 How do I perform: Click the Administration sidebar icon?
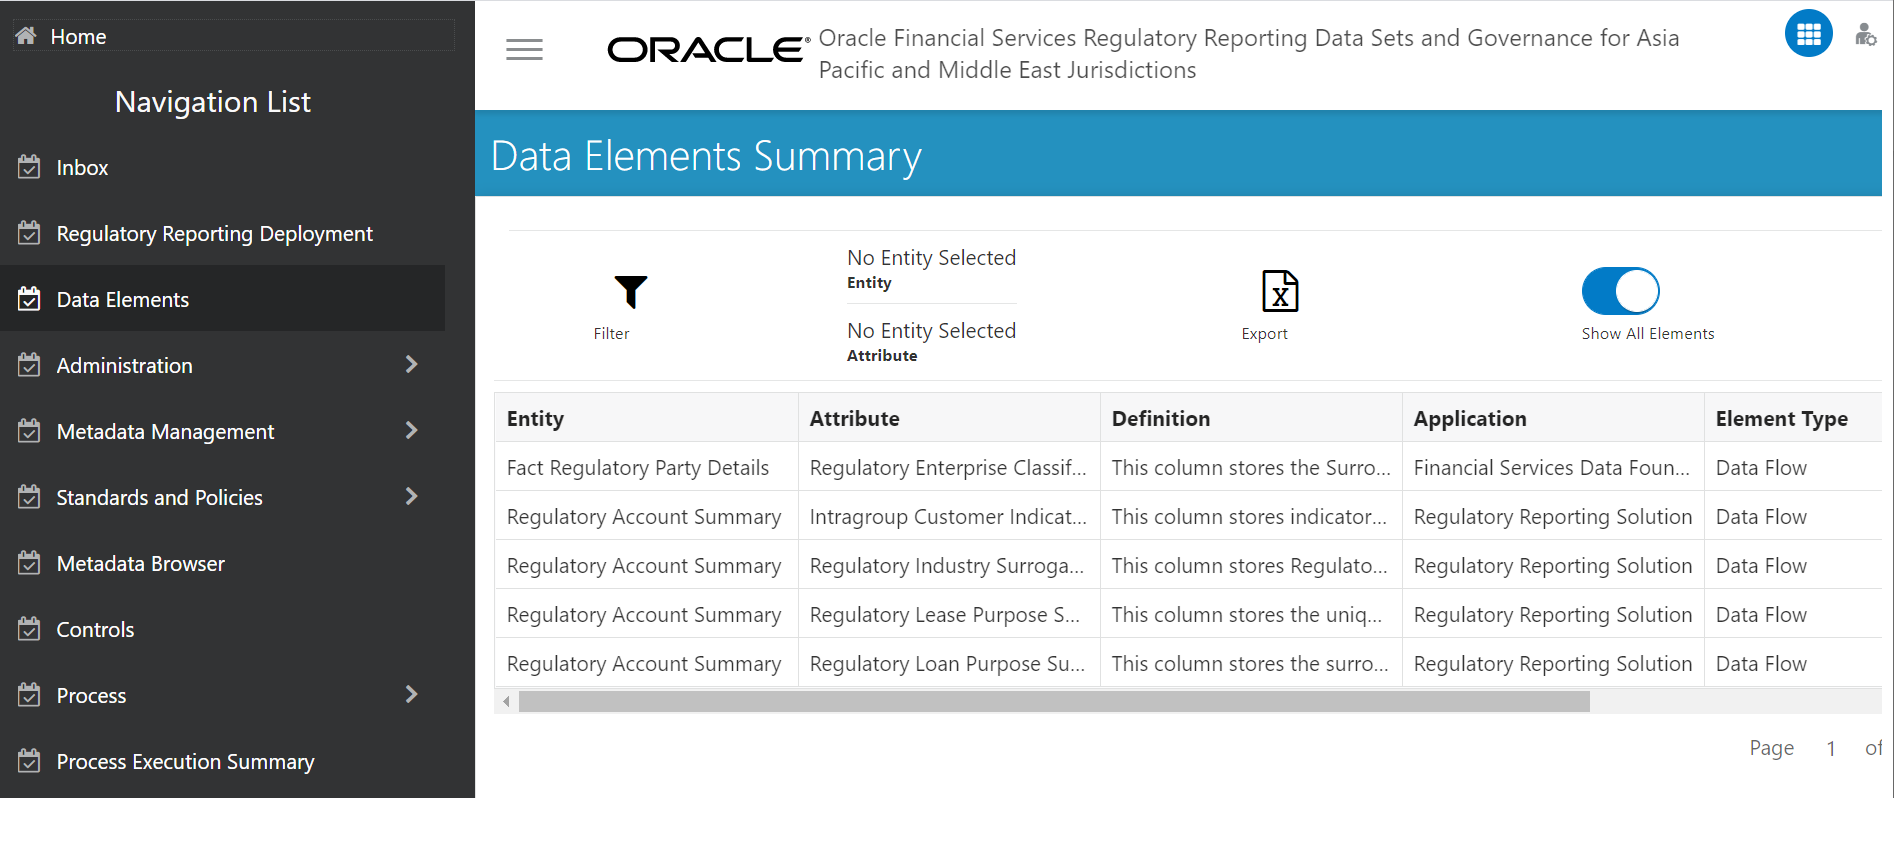(29, 365)
